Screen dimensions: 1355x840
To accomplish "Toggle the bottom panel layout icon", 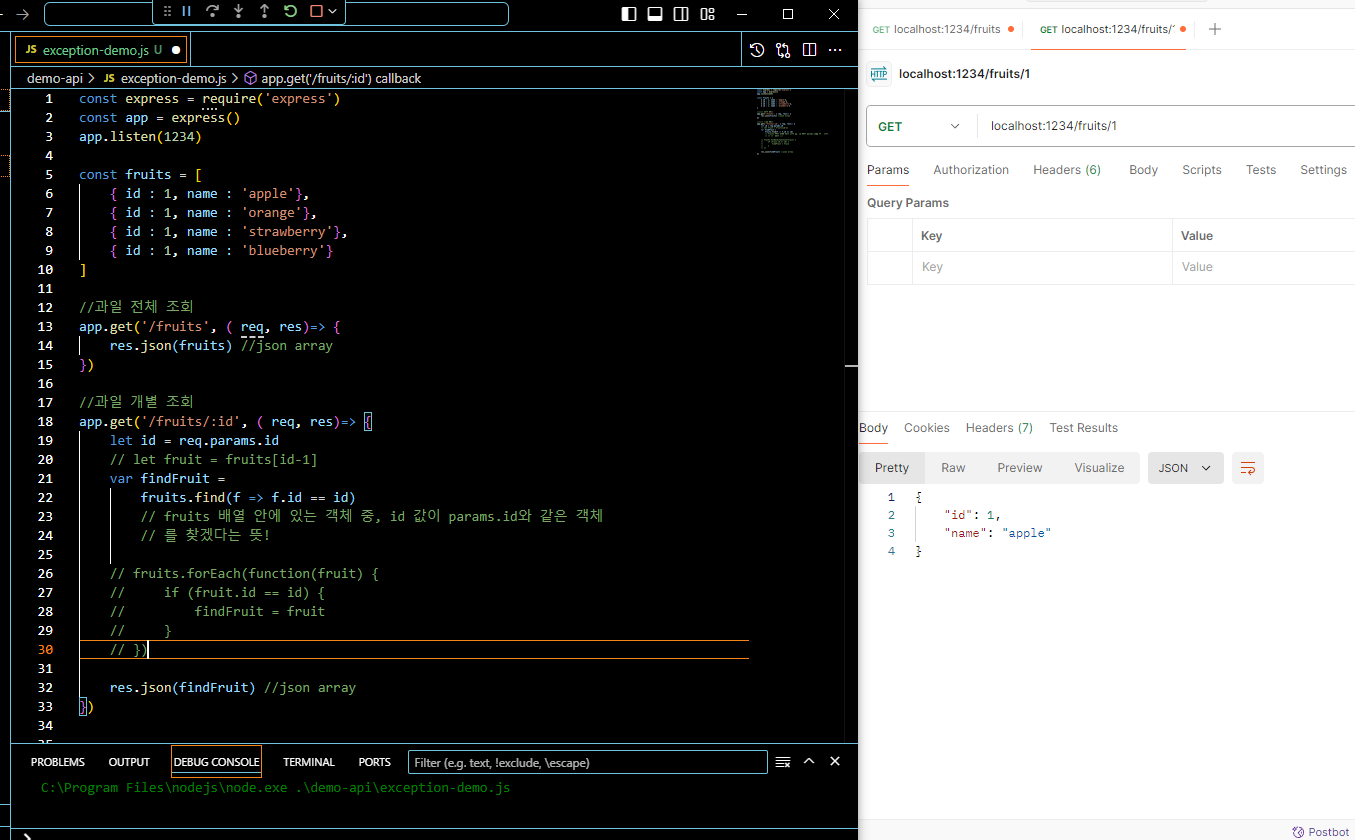I will pyautogui.click(x=655, y=14).
